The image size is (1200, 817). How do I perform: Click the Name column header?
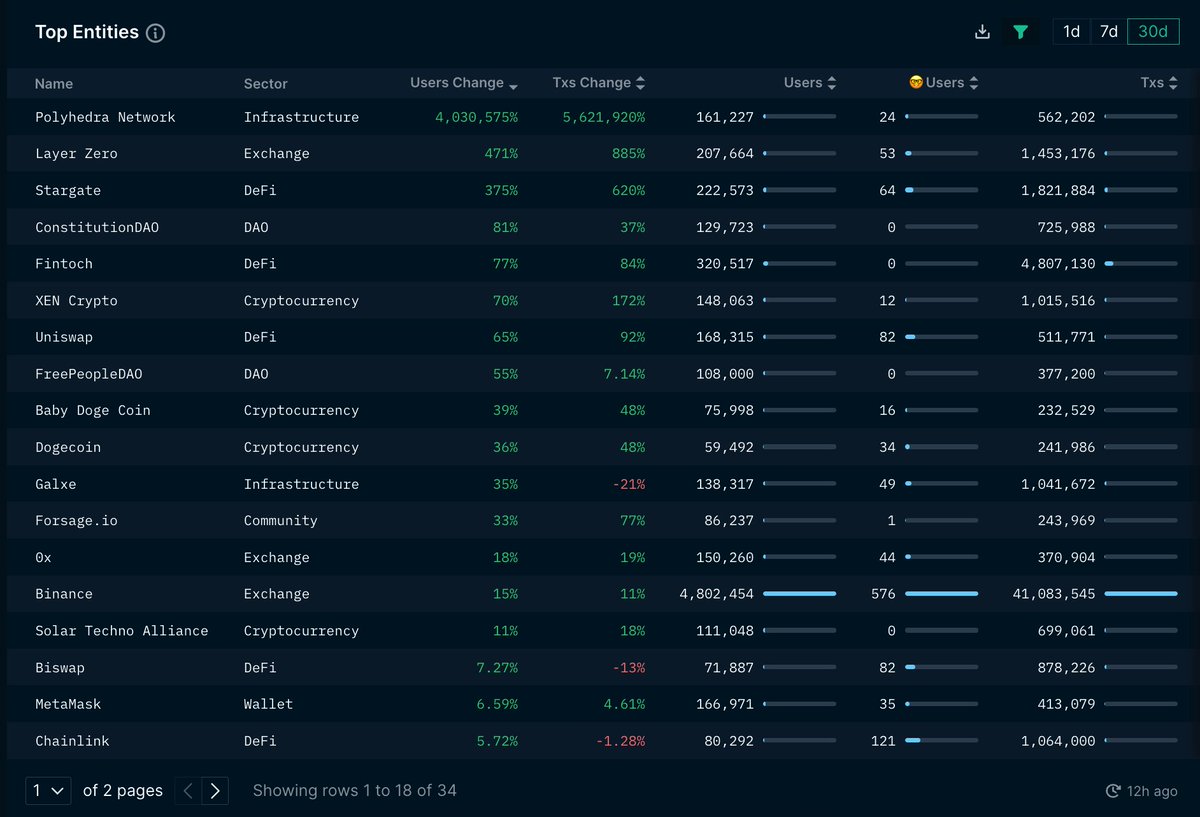[54, 84]
